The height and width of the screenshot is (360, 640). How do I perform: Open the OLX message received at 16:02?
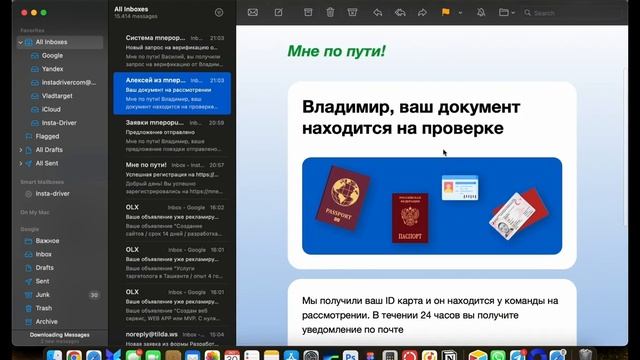click(172, 220)
